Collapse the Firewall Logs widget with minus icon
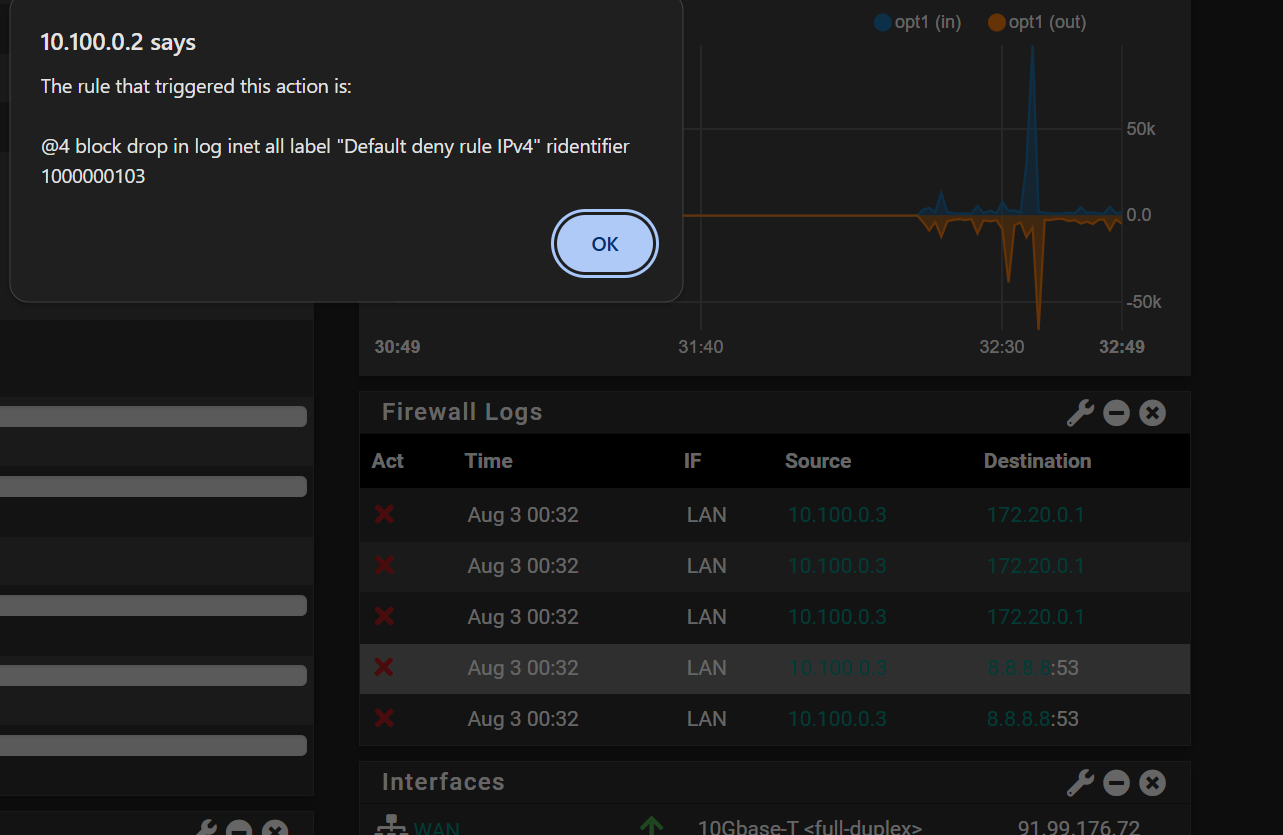Viewport: 1283px width, 835px height. (x=1116, y=413)
